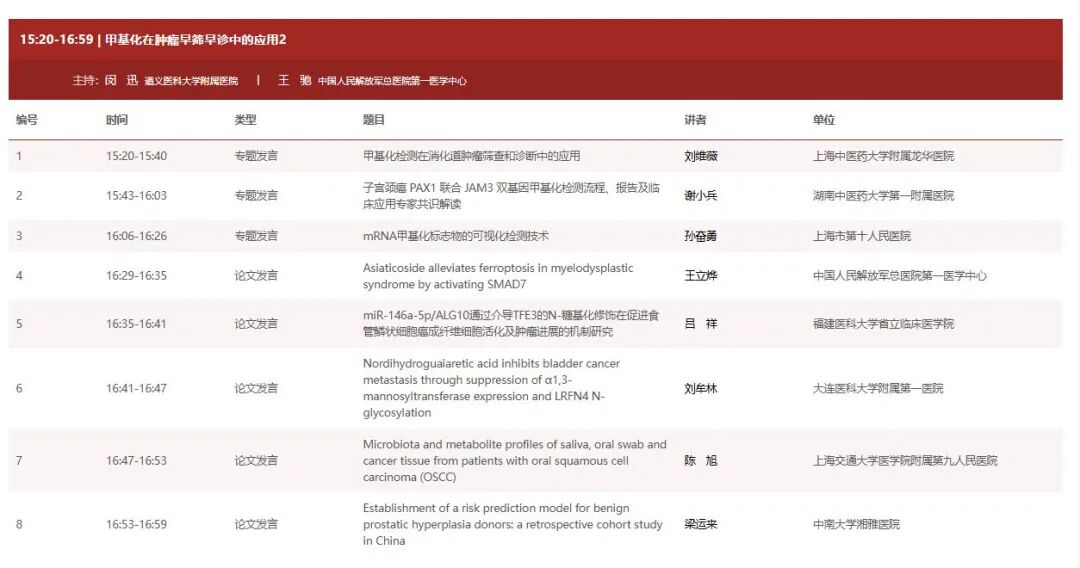Click number 1 in the 编号 column
1080x568 pixels.
19,156
